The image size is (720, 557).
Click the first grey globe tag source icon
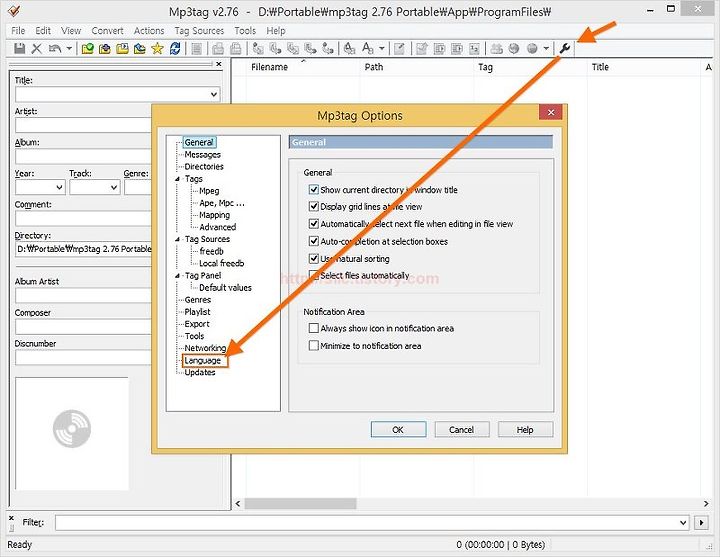pyautogui.click(x=514, y=48)
